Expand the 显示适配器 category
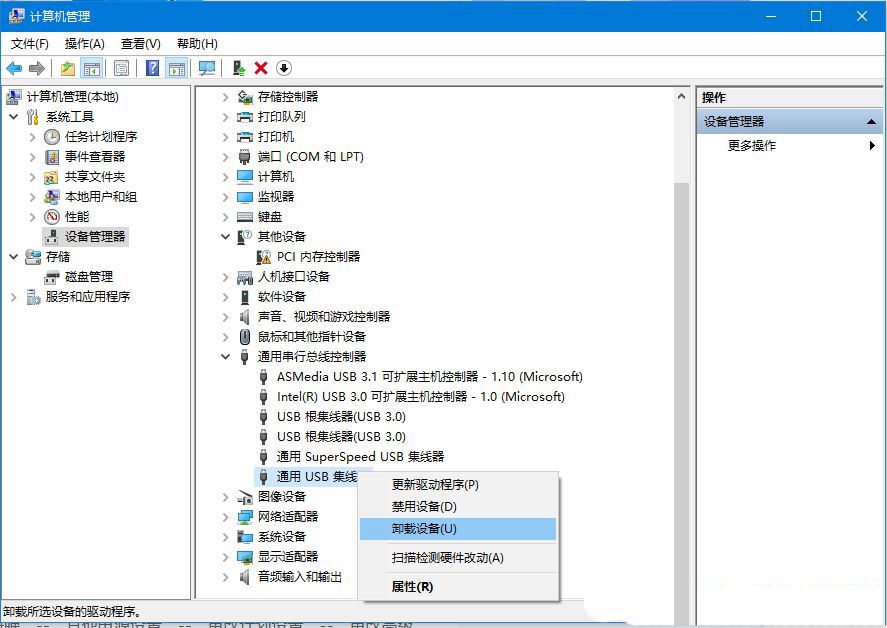Screen dimensions: 887x628 click(x=226, y=557)
